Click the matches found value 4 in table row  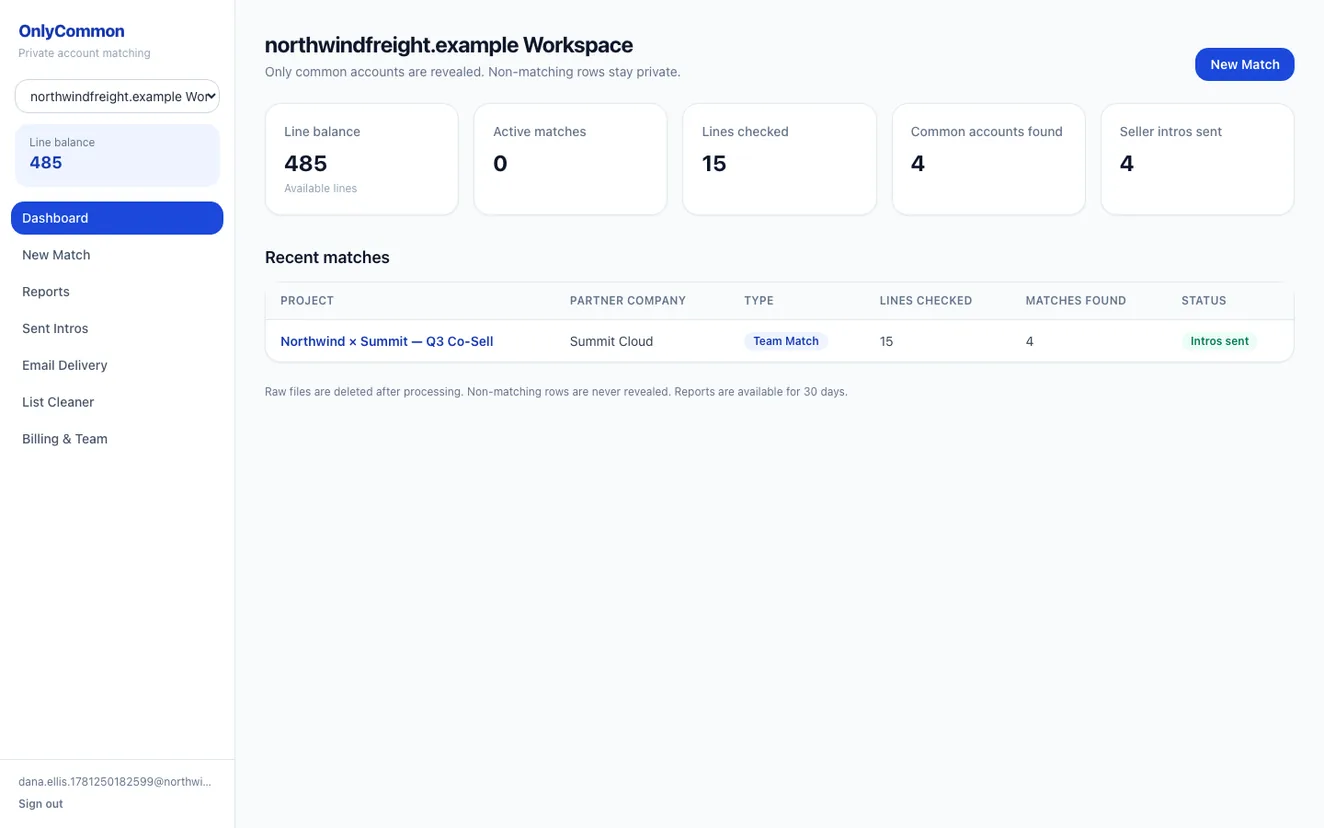pyautogui.click(x=1030, y=341)
